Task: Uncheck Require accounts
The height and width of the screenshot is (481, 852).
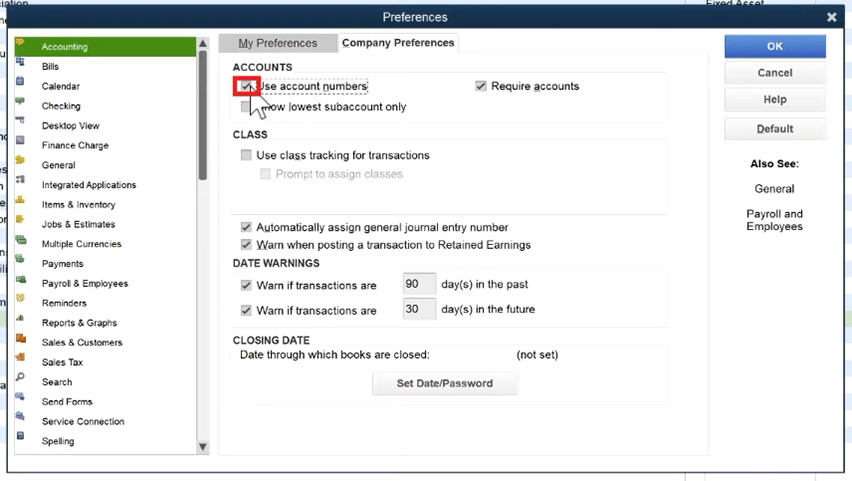Action: pyautogui.click(x=481, y=86)
